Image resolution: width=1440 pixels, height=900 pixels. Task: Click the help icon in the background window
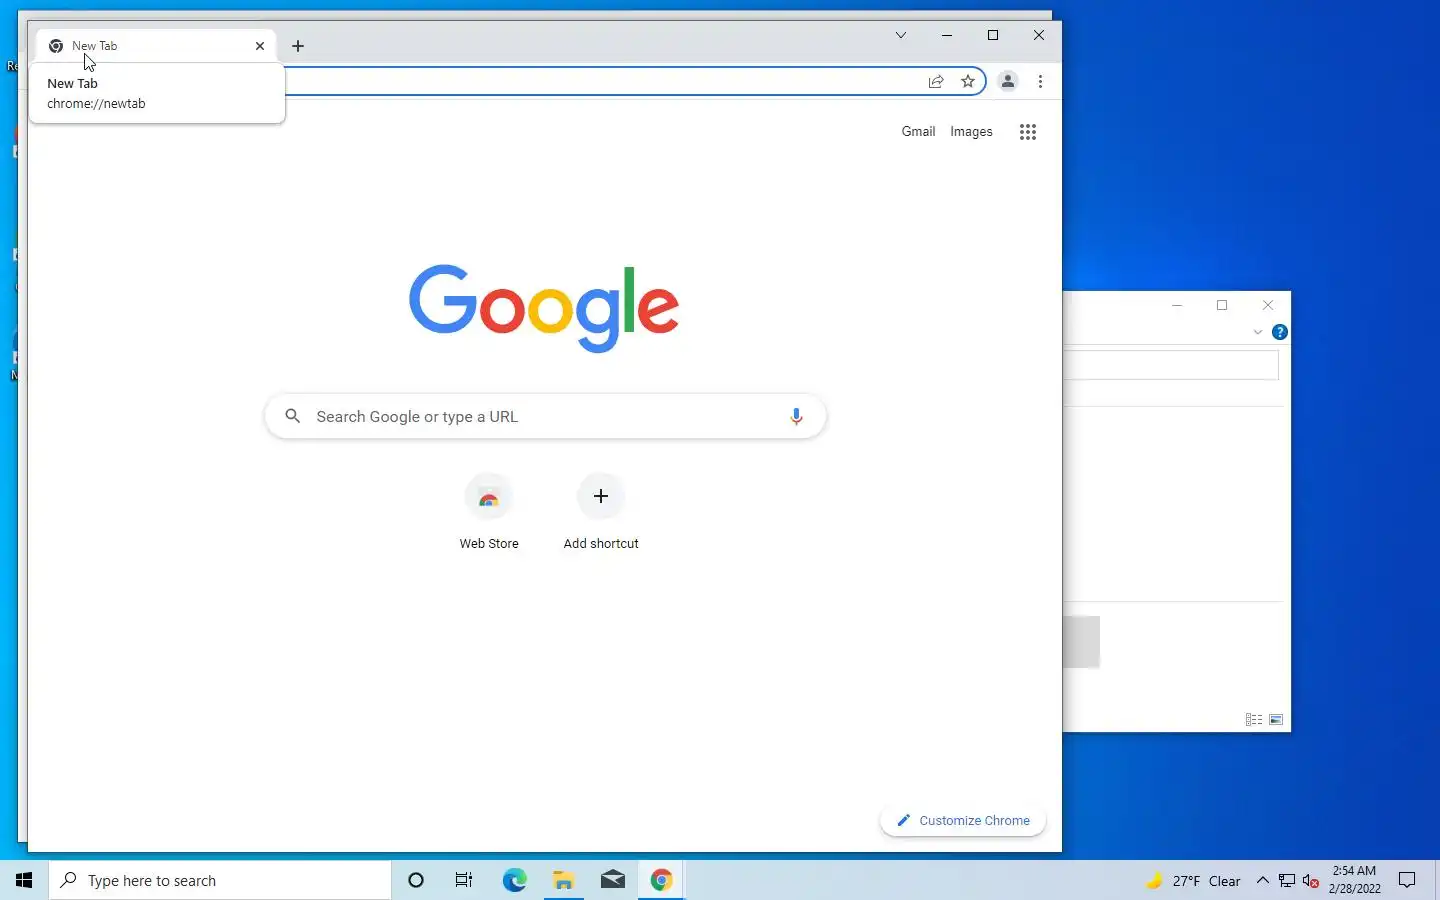coord(1280,332)
